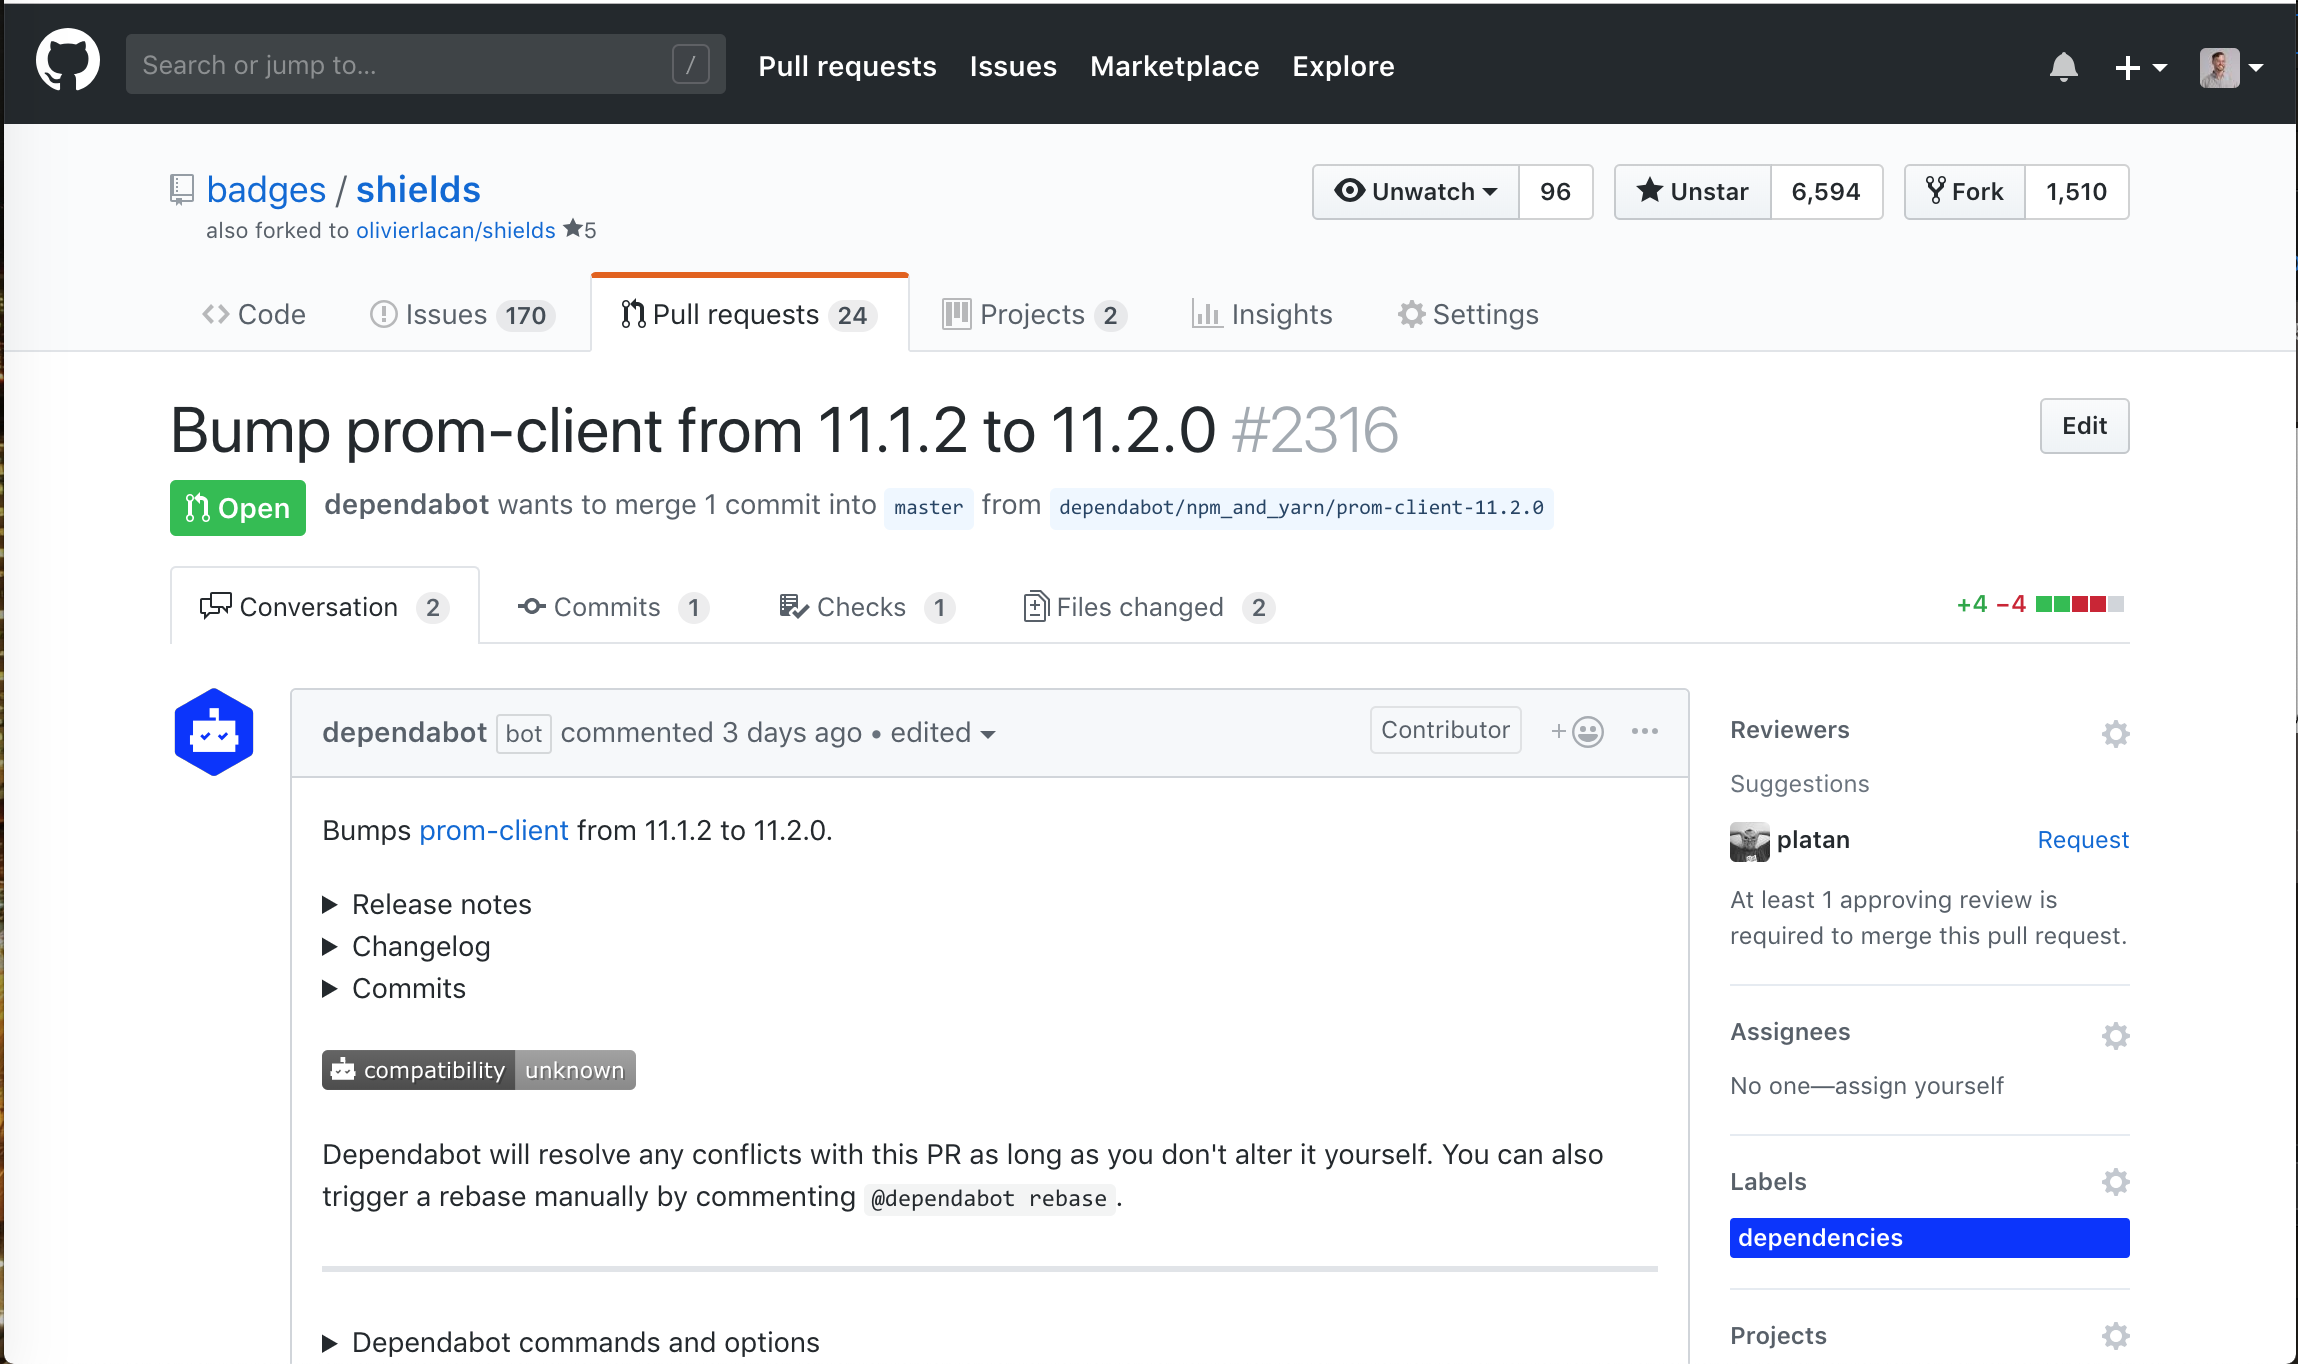The image size is (2298, 1364).
Task: Switch to the Files changed tab
Action: (x=1140, y=606)
